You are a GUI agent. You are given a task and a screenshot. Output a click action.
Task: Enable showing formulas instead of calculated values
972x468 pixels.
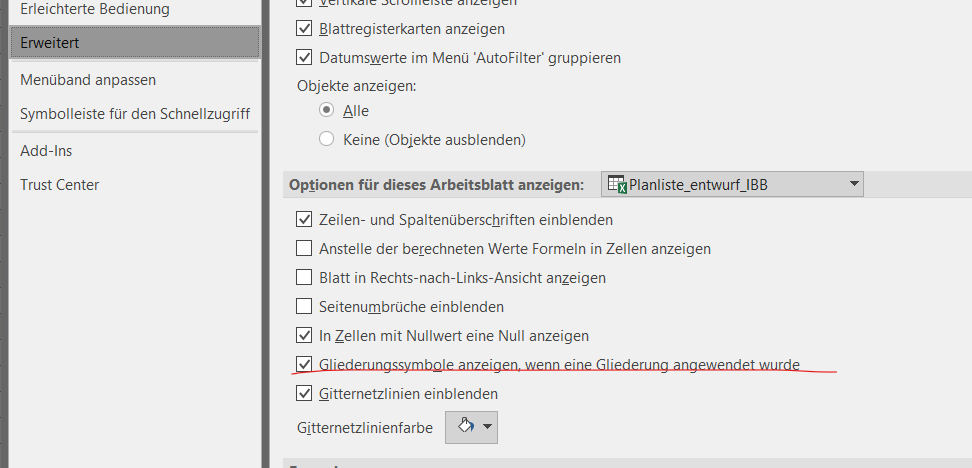305,248
